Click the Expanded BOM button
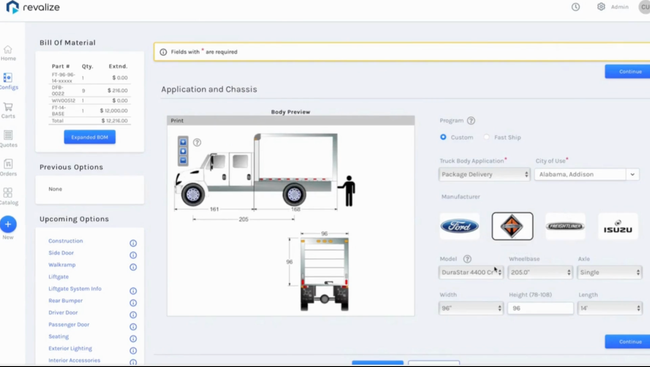The width and height of the screenshot is (650, 367). click(x=90, y=137)
